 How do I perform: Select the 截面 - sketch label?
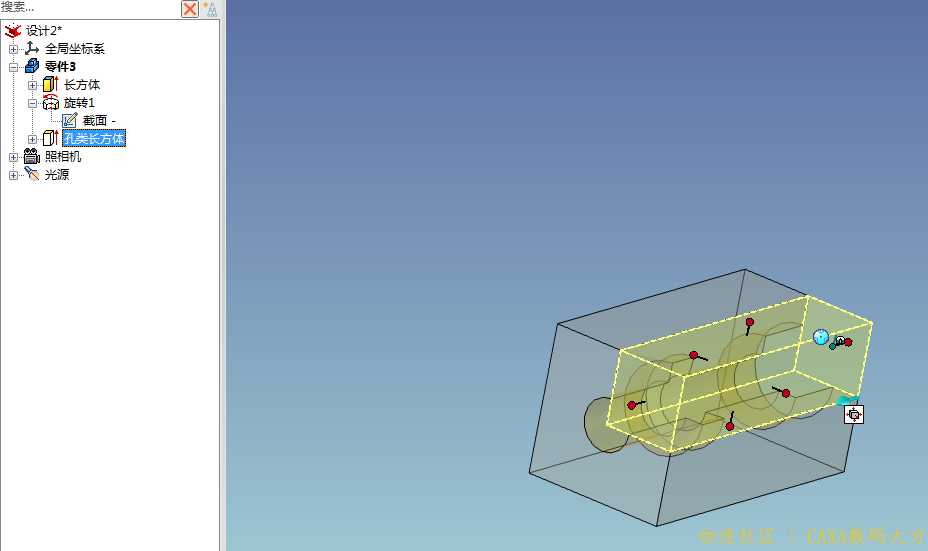pyautogui.click(x=99, y=121)
